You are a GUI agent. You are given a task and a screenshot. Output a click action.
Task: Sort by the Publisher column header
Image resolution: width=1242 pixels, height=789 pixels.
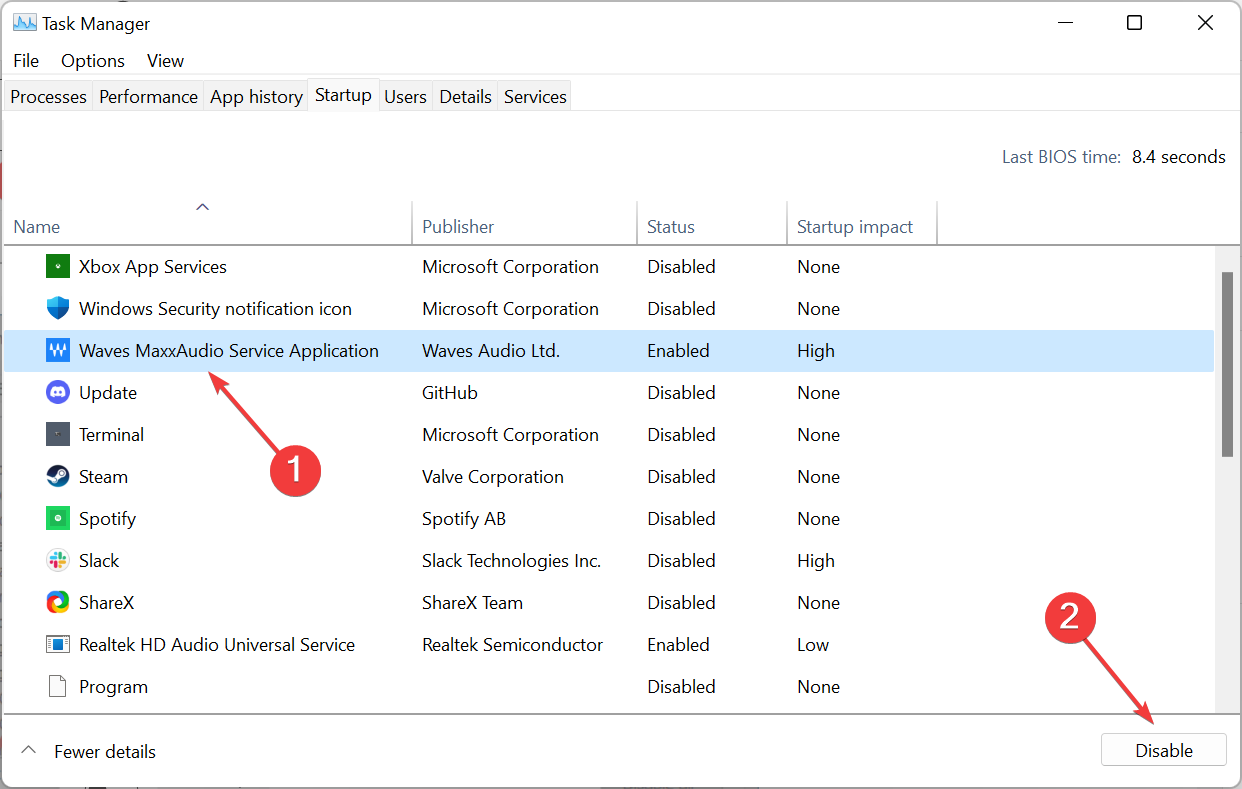tap(524, 222)
